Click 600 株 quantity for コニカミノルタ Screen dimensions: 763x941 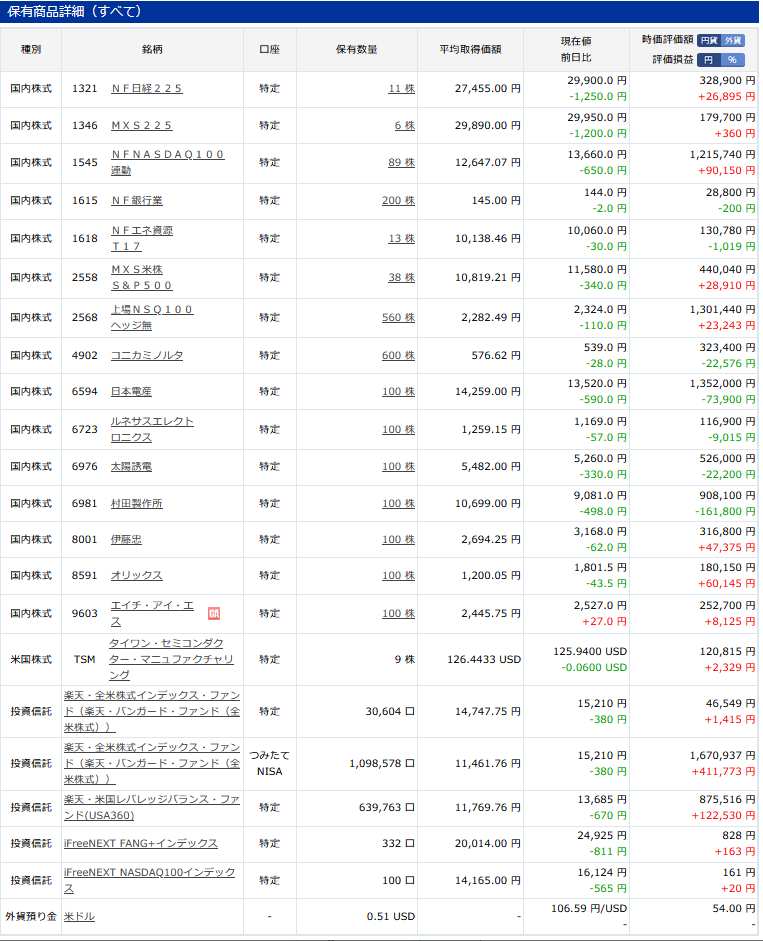tap(399, 355)
